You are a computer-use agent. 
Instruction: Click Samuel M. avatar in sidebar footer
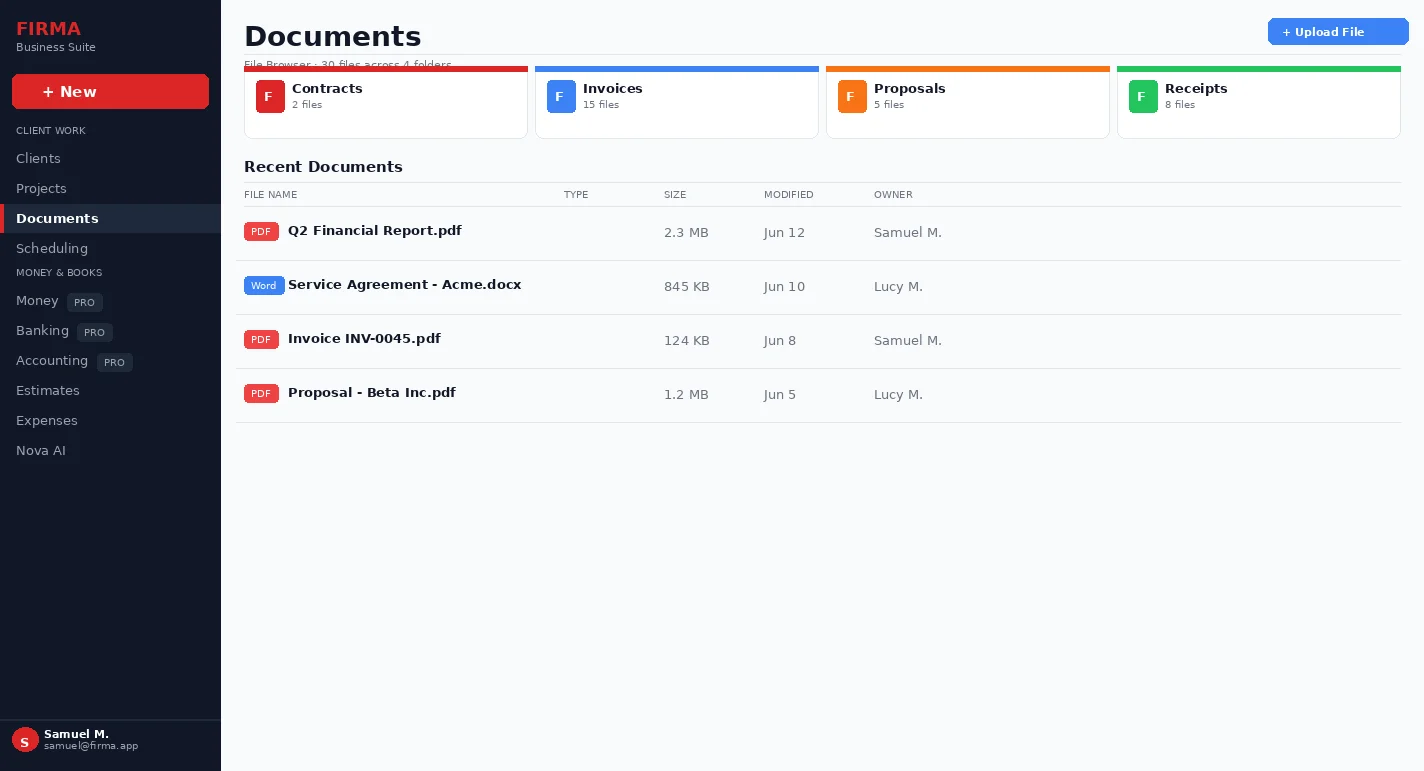point(25,740)
